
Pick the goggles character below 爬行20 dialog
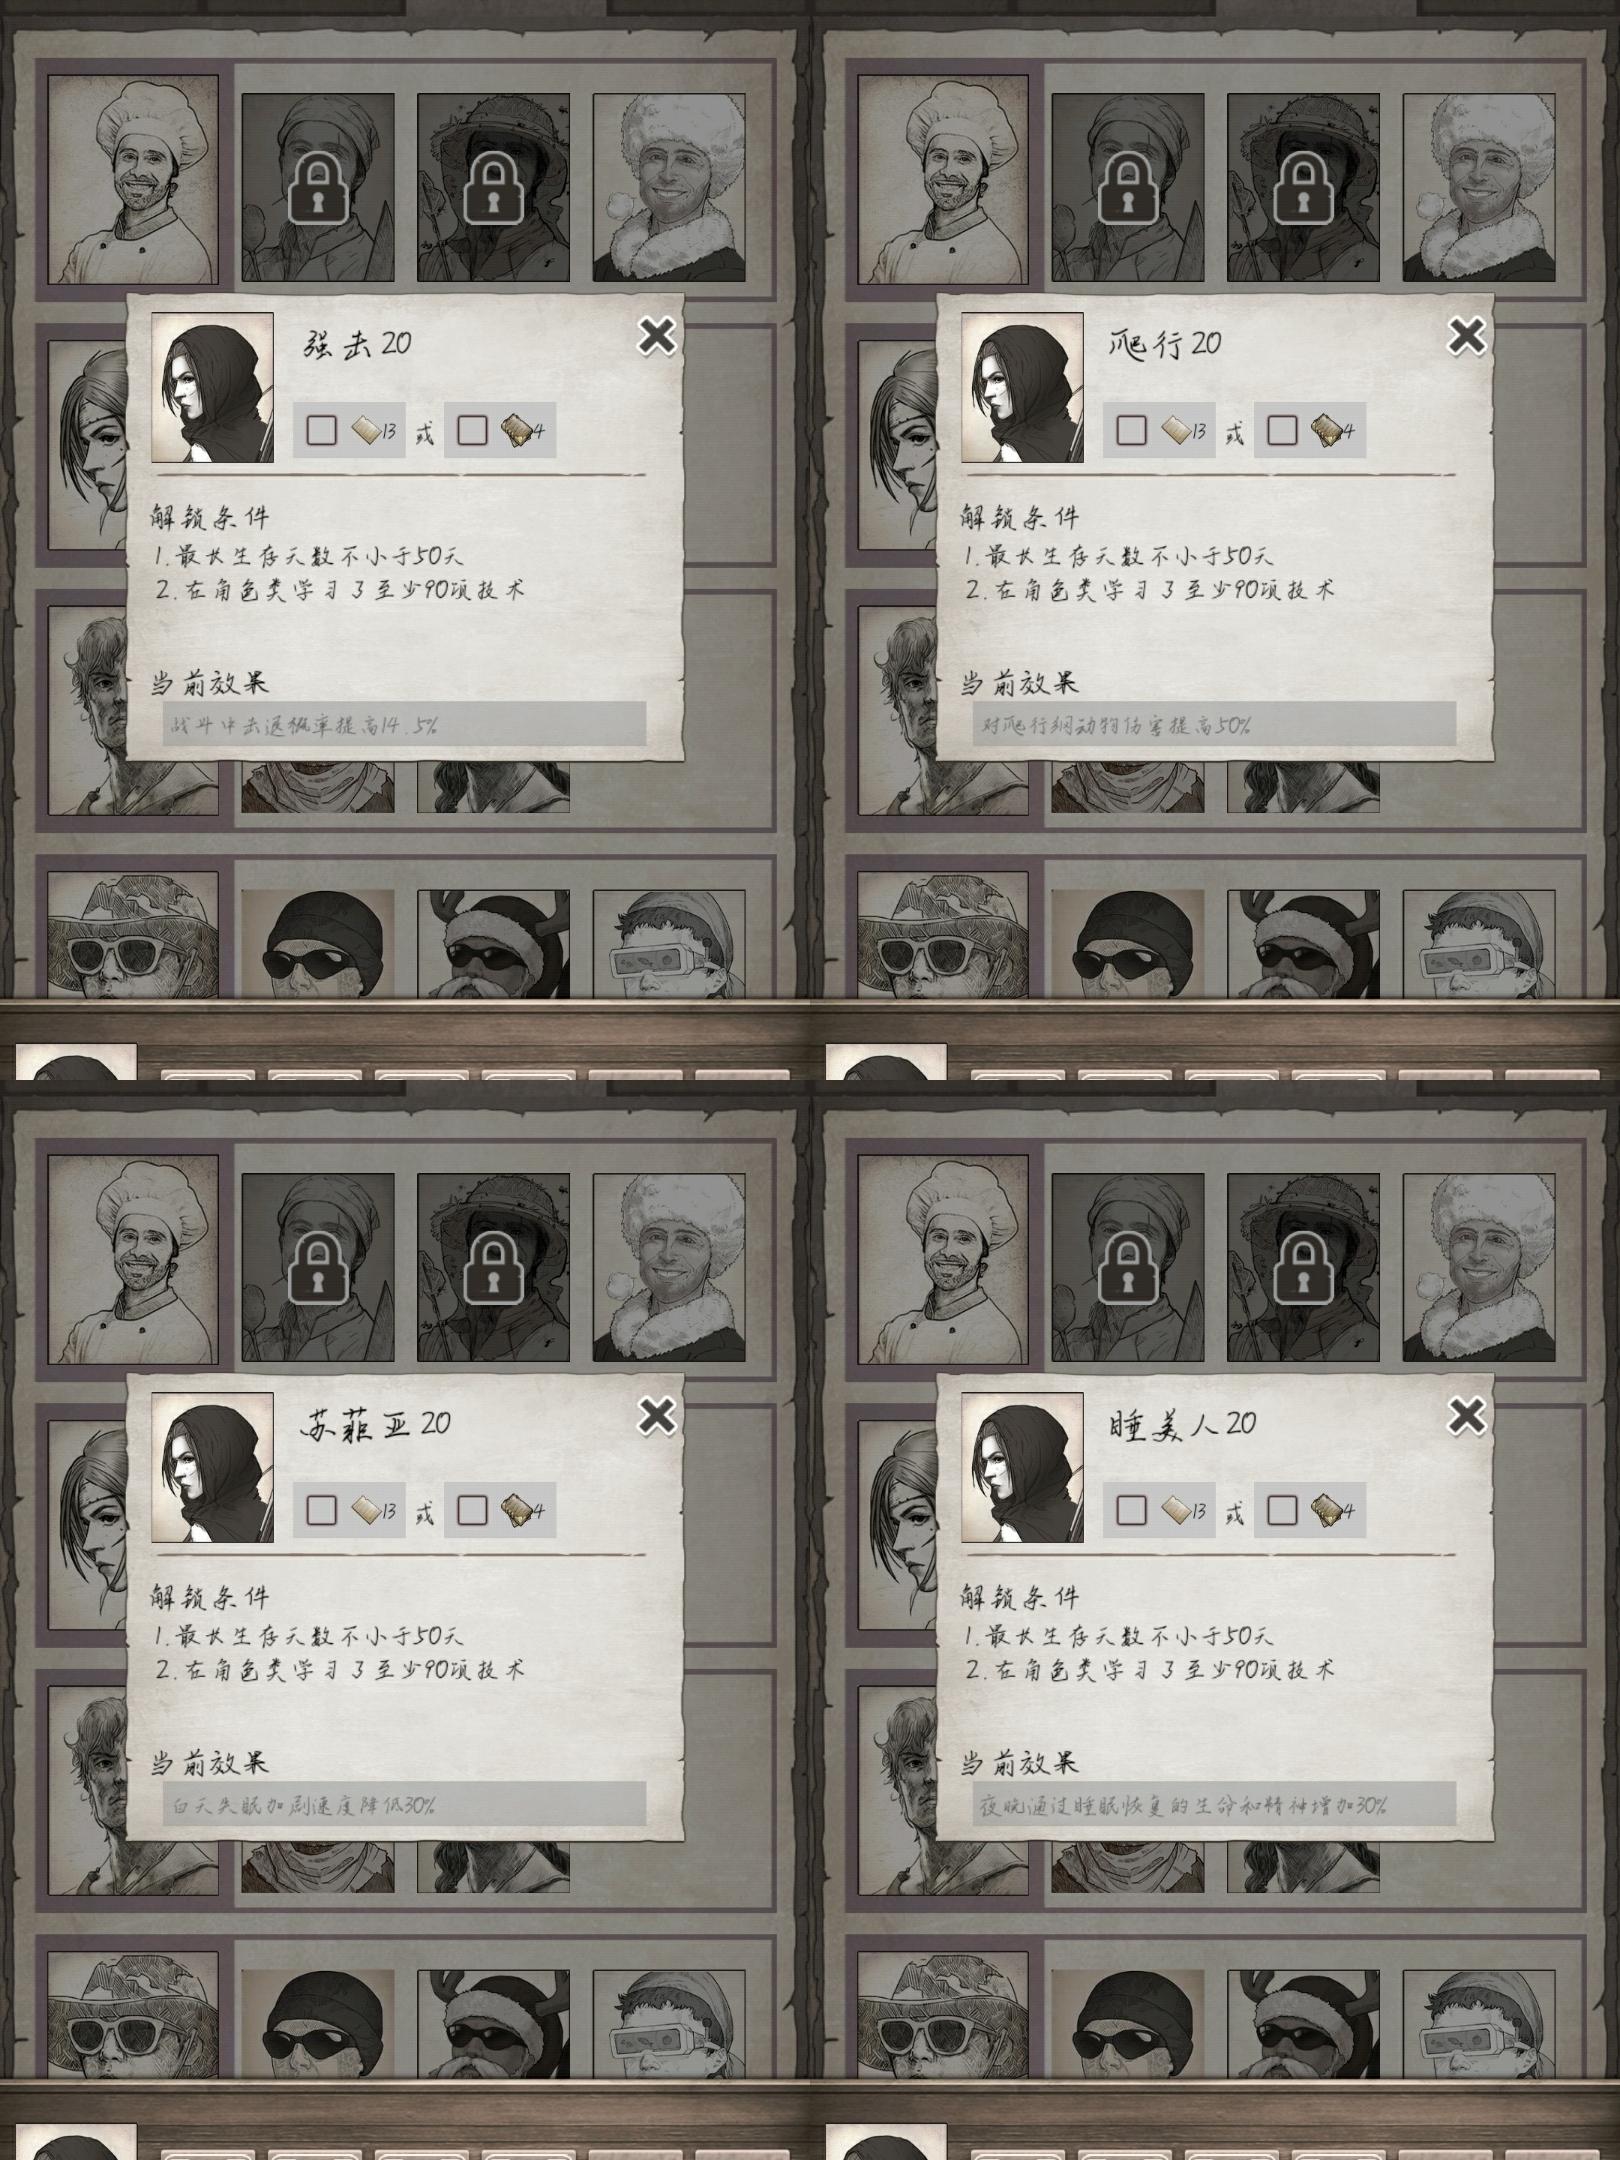coord(1479,944)
